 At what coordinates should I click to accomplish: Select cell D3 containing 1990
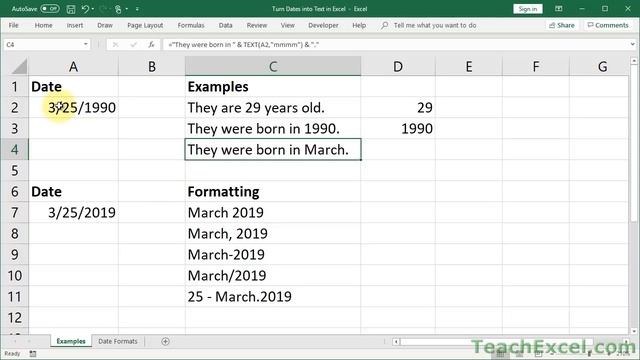398,129
